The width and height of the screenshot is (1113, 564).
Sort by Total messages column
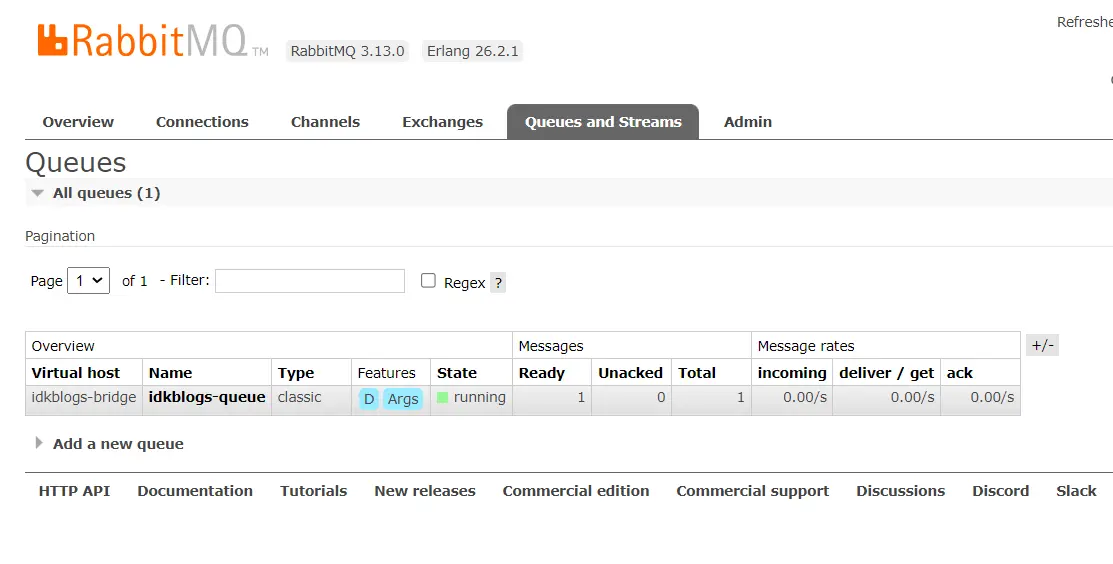pyautogui.click(x=697, y=373)
